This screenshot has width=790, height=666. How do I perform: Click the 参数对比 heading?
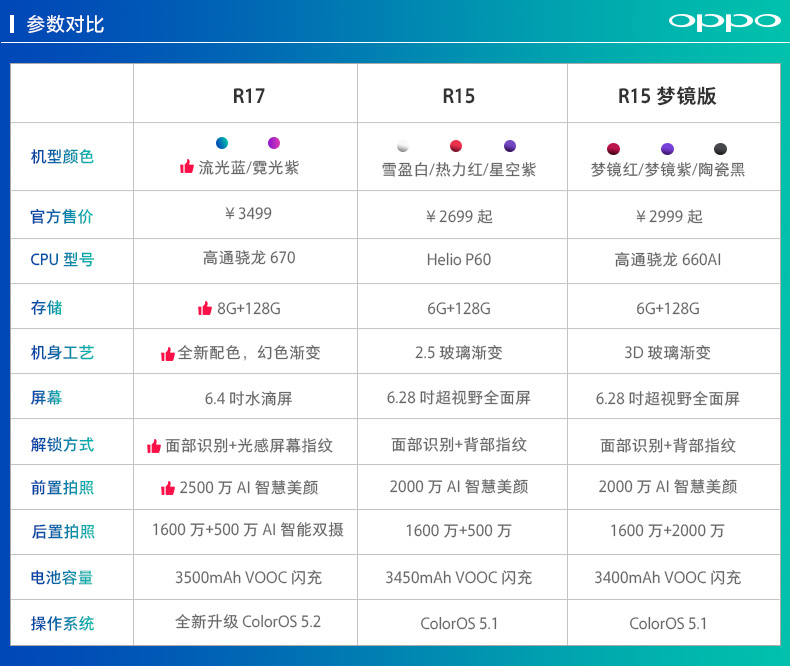pos(65,24)
